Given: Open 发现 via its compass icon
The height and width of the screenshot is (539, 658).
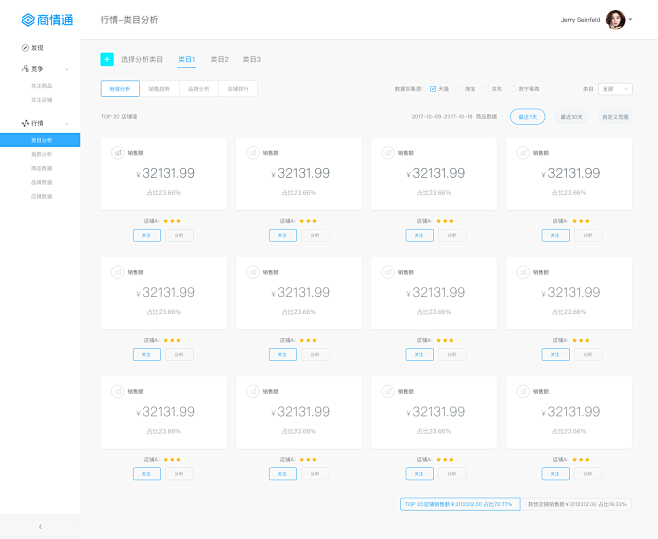Looking at the screenshot, I should [25, 47].
